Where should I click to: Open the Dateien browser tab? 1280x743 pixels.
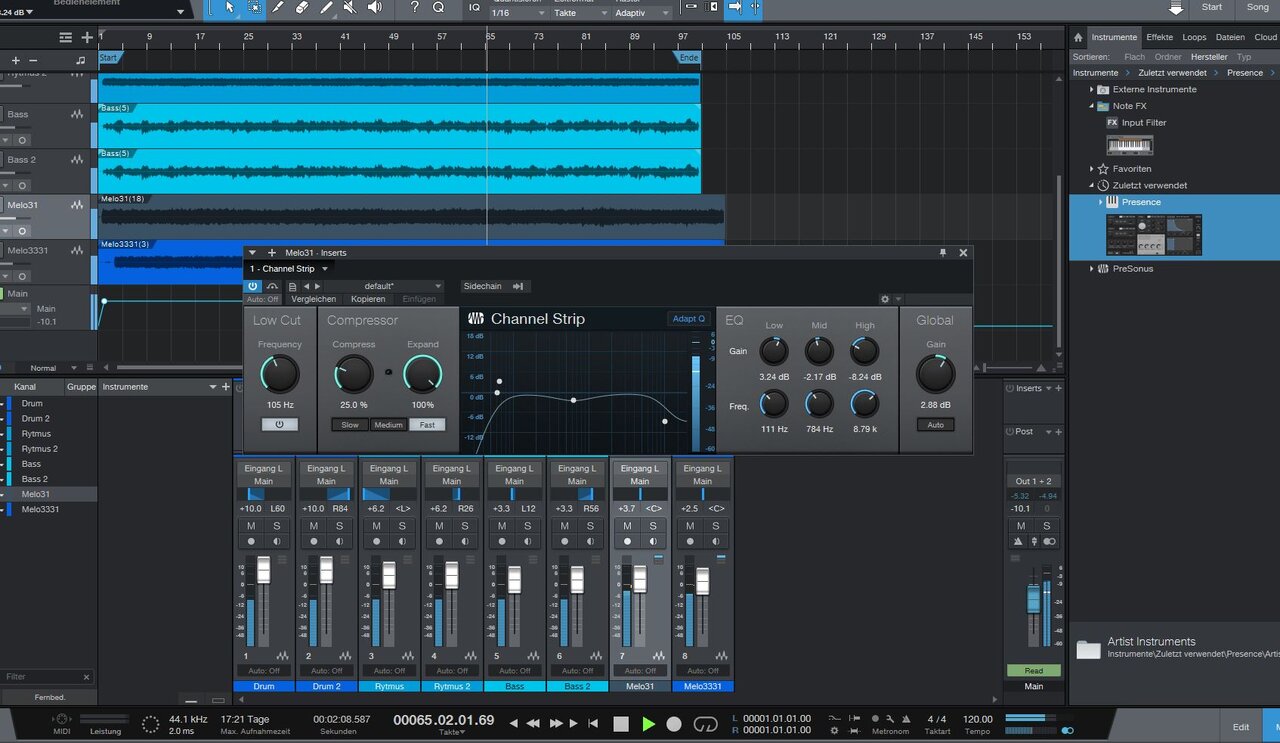1230,37
